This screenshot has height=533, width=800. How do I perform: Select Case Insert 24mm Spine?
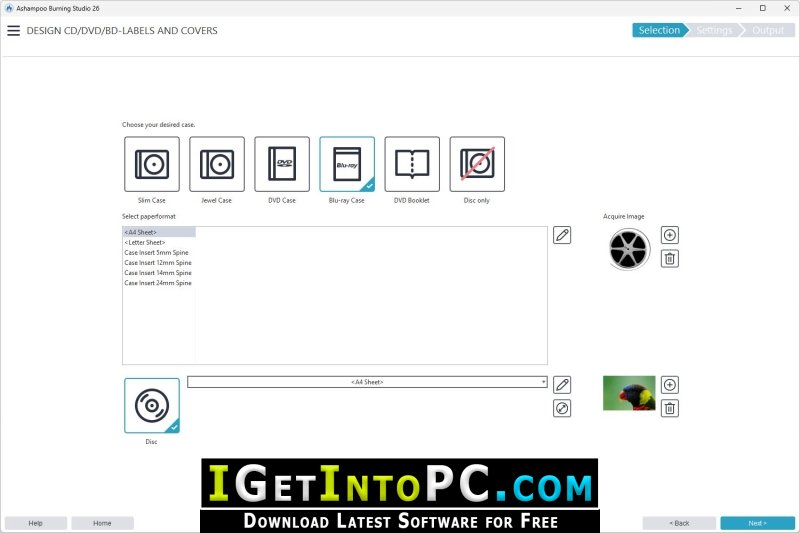pyautogui.click(x=159, y=283)
